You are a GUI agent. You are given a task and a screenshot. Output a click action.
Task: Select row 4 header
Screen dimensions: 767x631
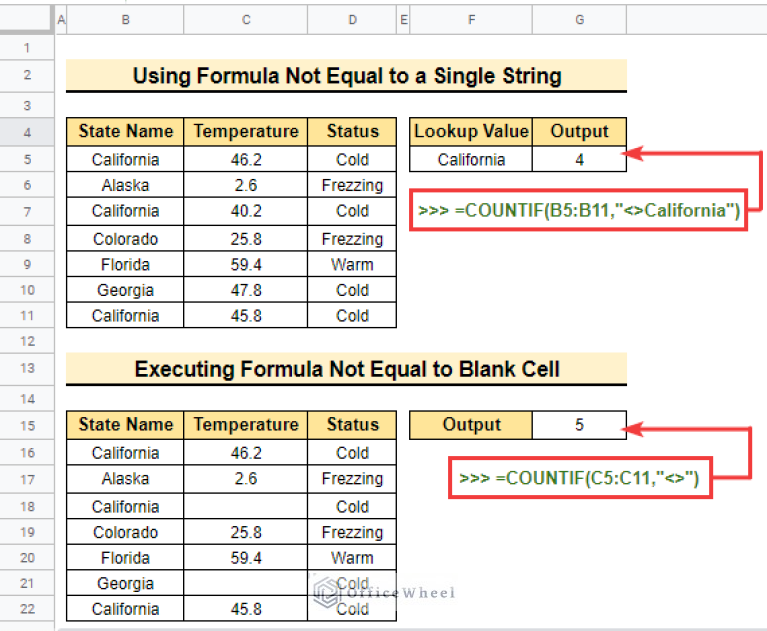pyautogui.click(x=27, y=131)
